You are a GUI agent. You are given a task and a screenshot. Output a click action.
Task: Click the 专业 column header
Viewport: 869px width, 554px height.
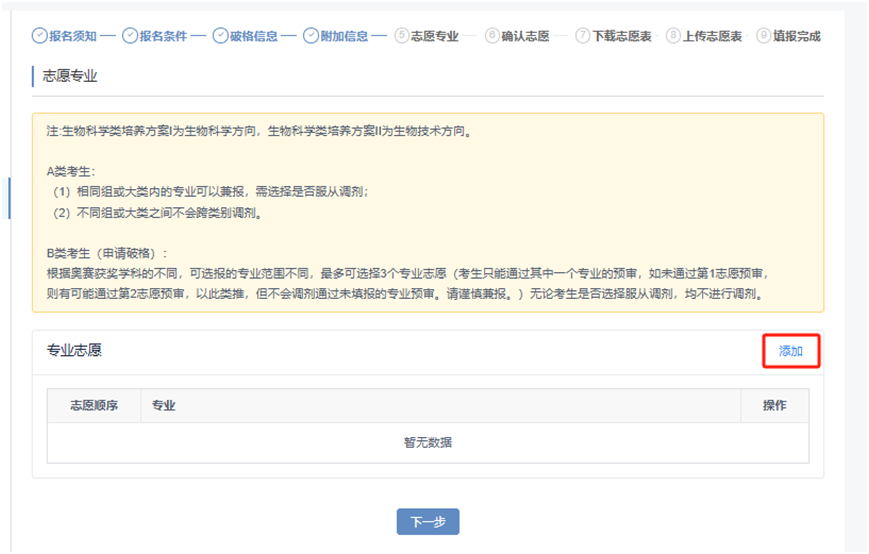[x=441, y=406]
